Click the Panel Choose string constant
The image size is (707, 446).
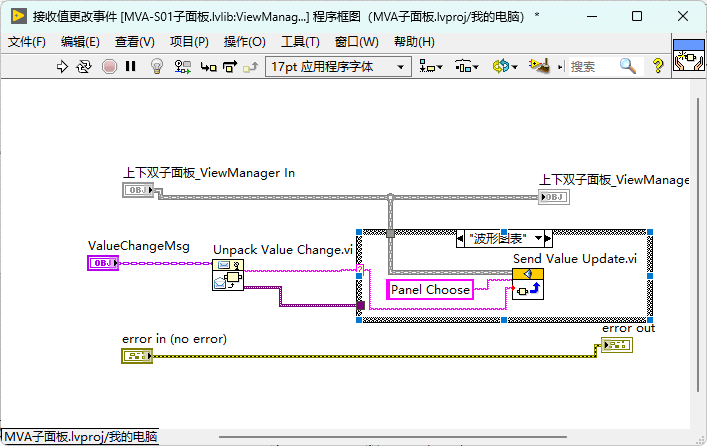click(430, 290)
